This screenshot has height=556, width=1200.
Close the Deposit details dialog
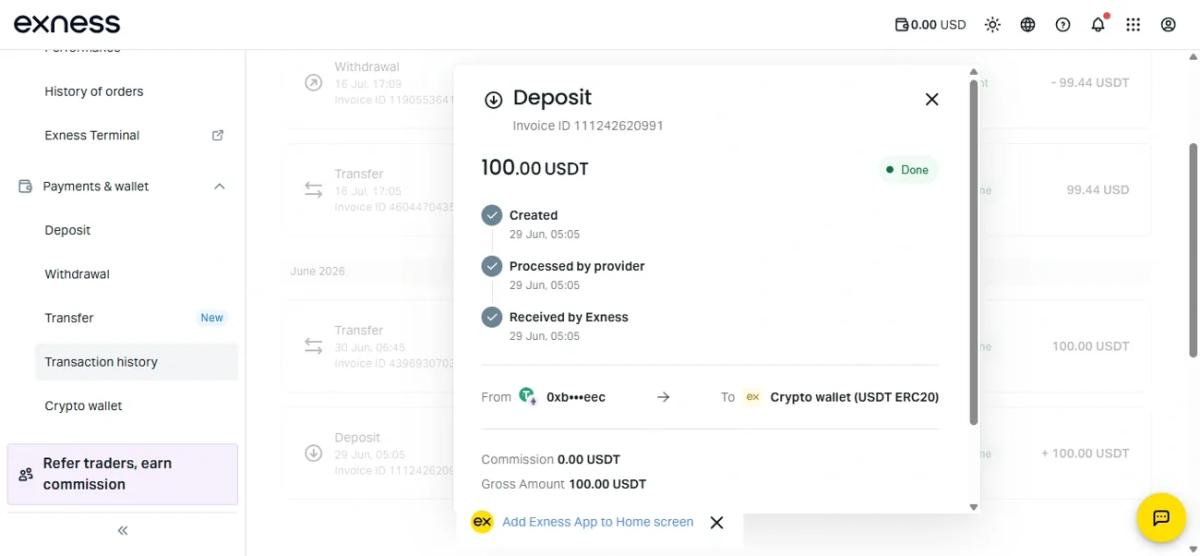[x=931, y=99]
